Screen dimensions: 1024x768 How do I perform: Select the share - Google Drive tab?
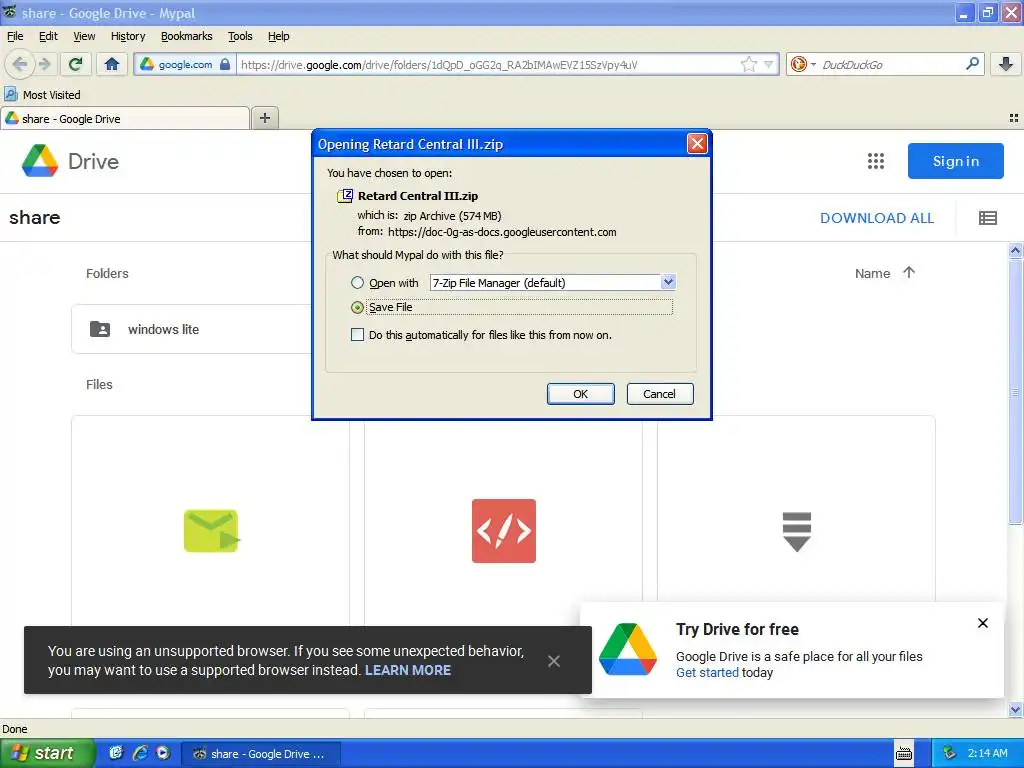click(125, 118)
